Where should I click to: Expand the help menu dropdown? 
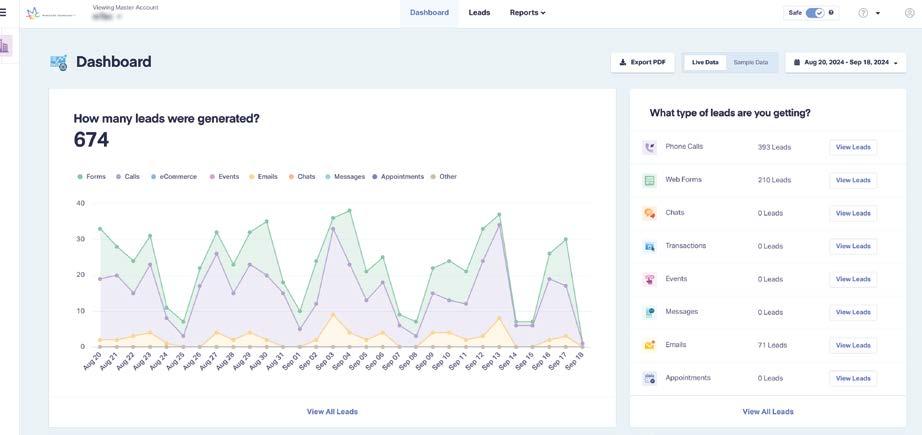[869, 13]
